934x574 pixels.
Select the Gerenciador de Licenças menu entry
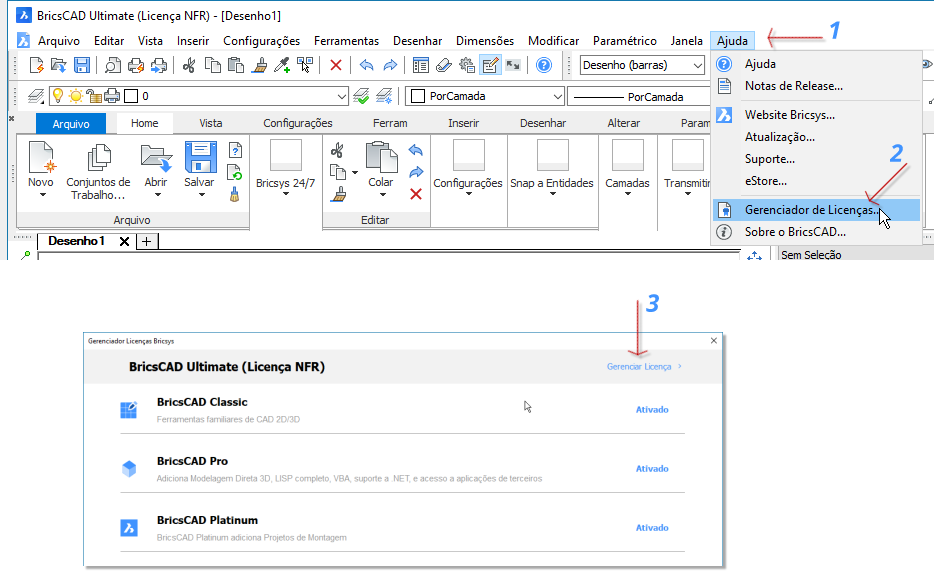coord(817,210)
